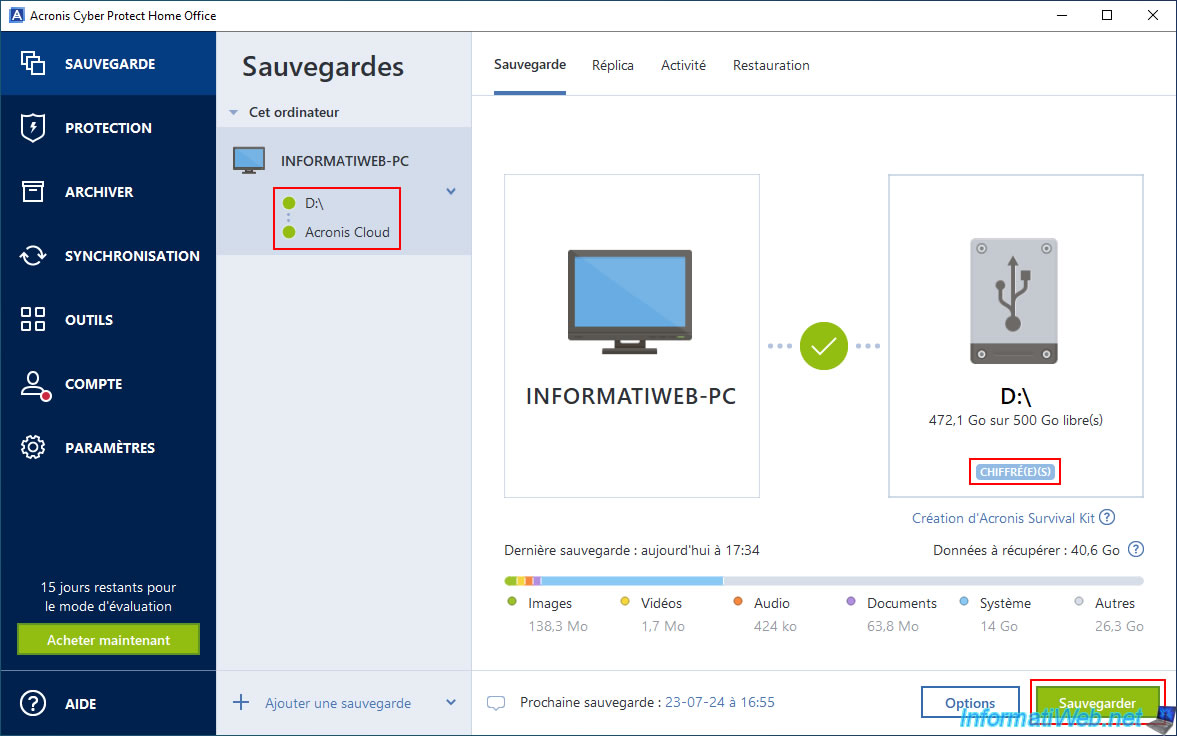Image resolution: width=1177 pixels, height=736 pixels.
Task: Open the Aide help section
Action: (x=108, y=704)
